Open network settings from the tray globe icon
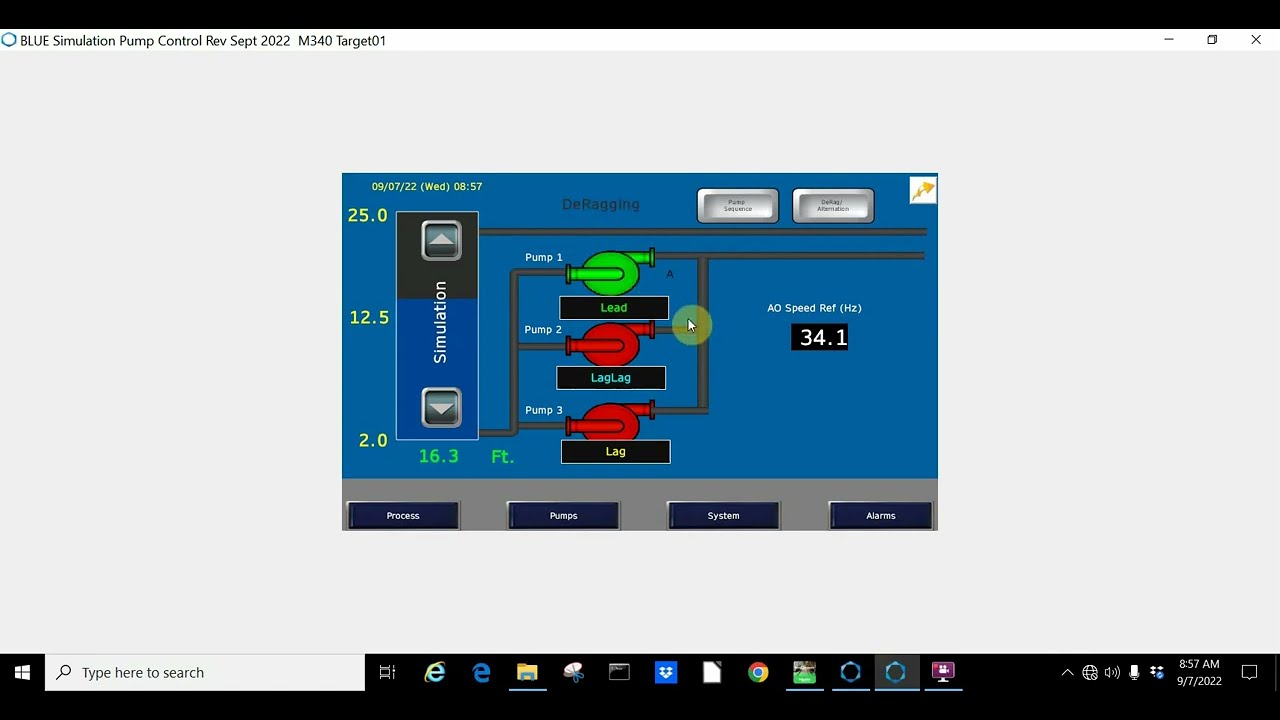This screenshot has width=1280, height=720. (x=1090, y=673)
